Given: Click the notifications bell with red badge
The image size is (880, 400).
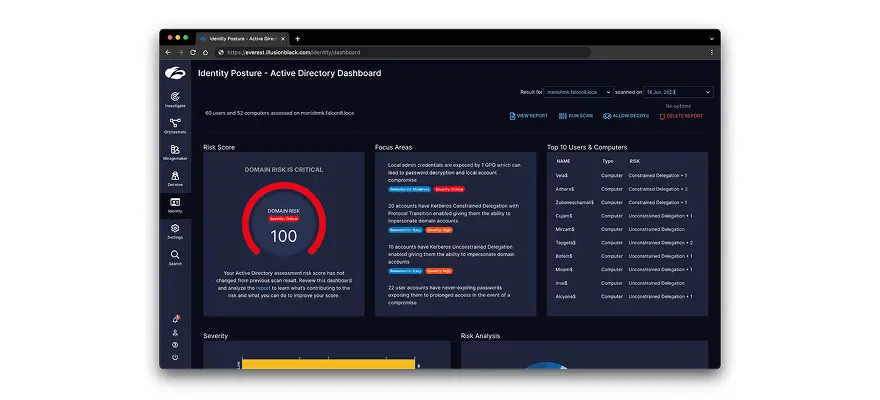Looking at the screenshot, I should [x=175, y=319].
